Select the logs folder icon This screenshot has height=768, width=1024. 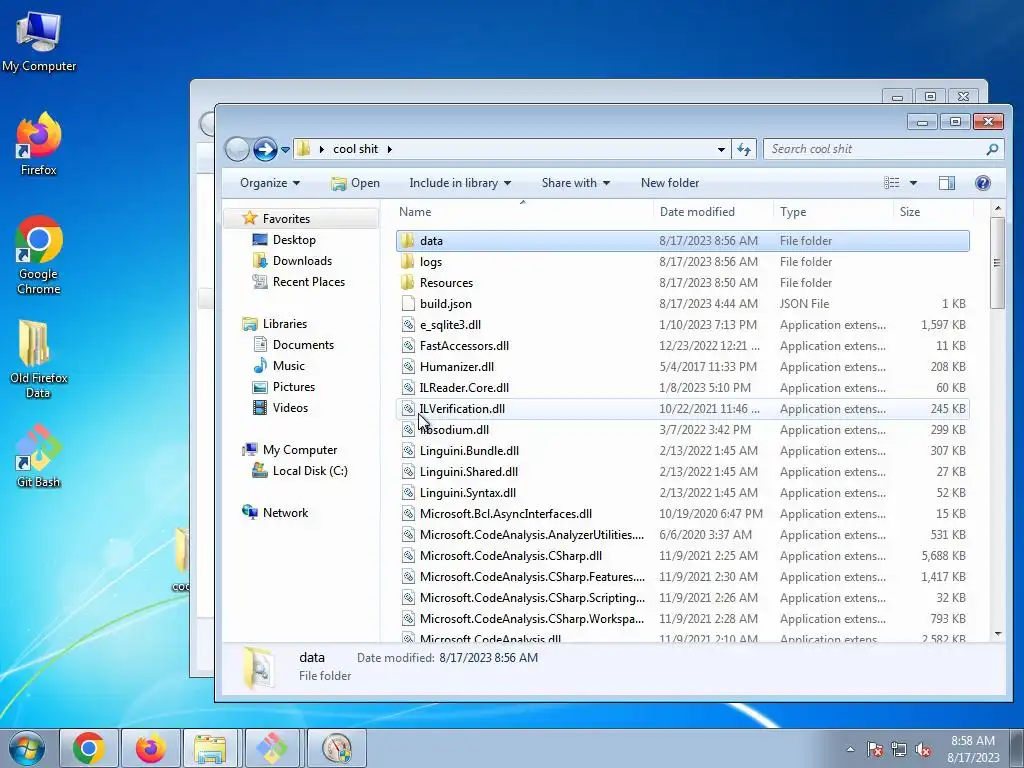pos(408,262)
